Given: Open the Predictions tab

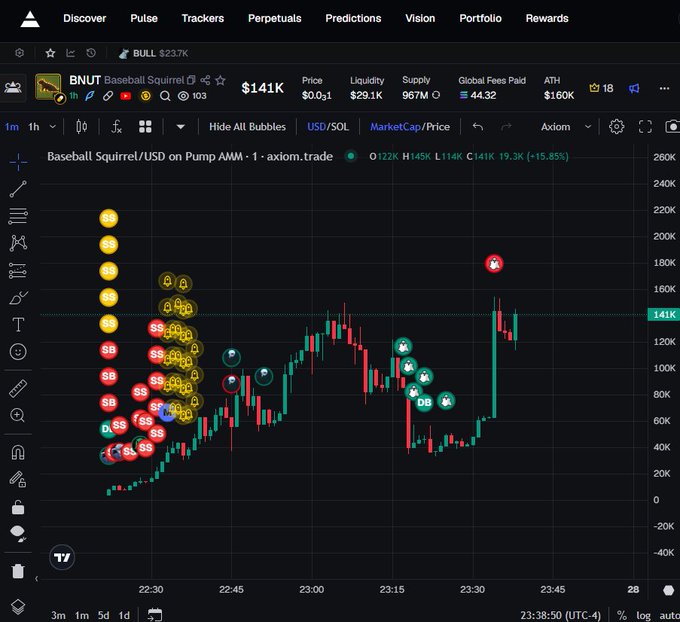Looking at the screenshot, I should click(353, 18).
